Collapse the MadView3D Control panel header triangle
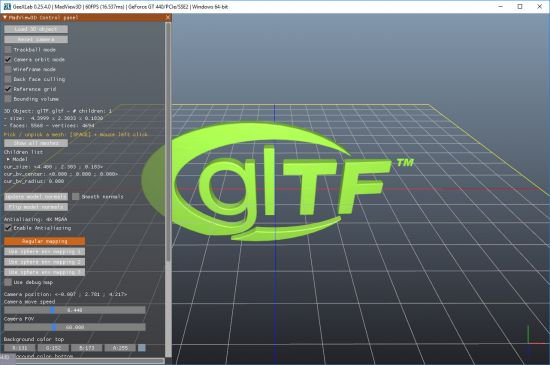The image size is (550, 365). point(5,17)
